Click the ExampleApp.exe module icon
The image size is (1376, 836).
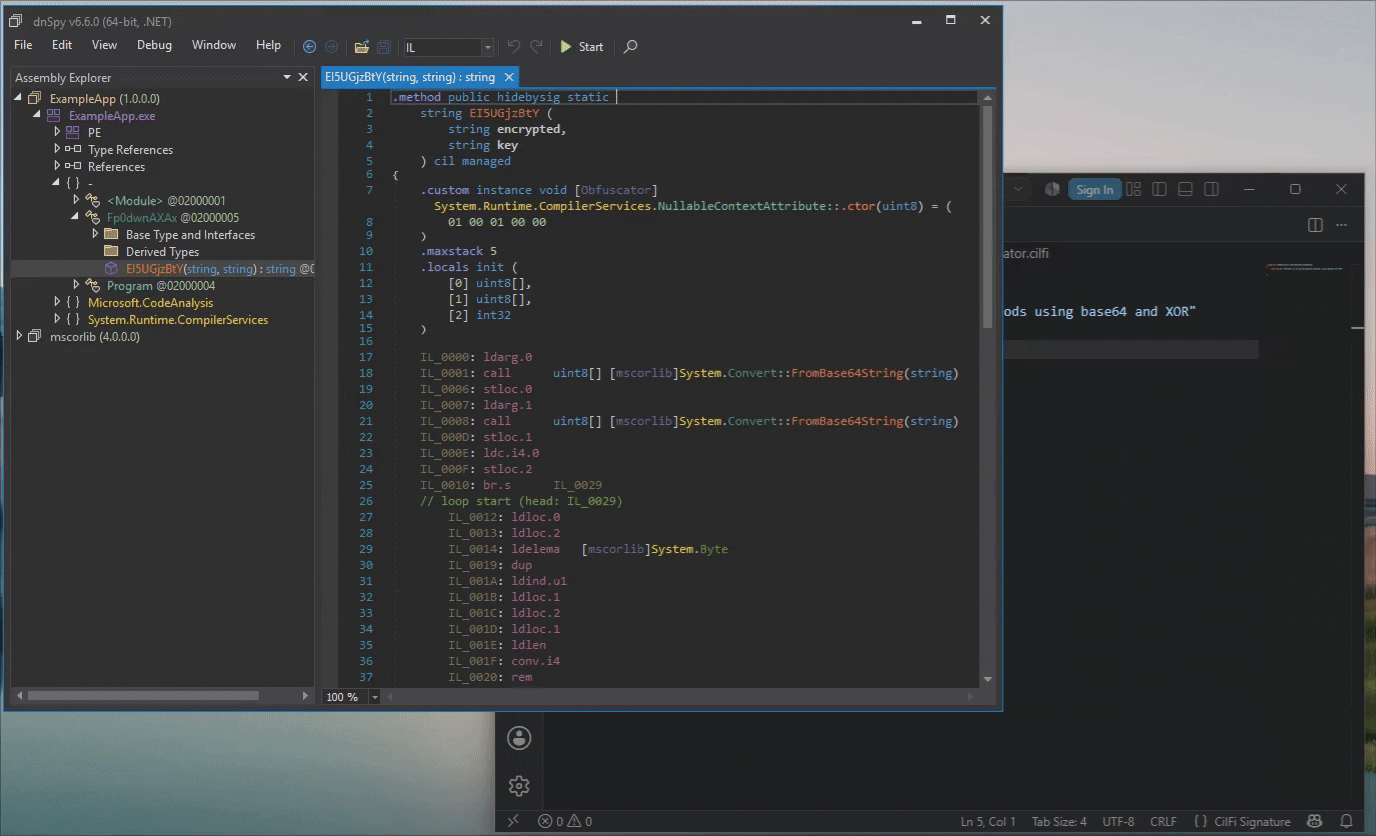54,116
